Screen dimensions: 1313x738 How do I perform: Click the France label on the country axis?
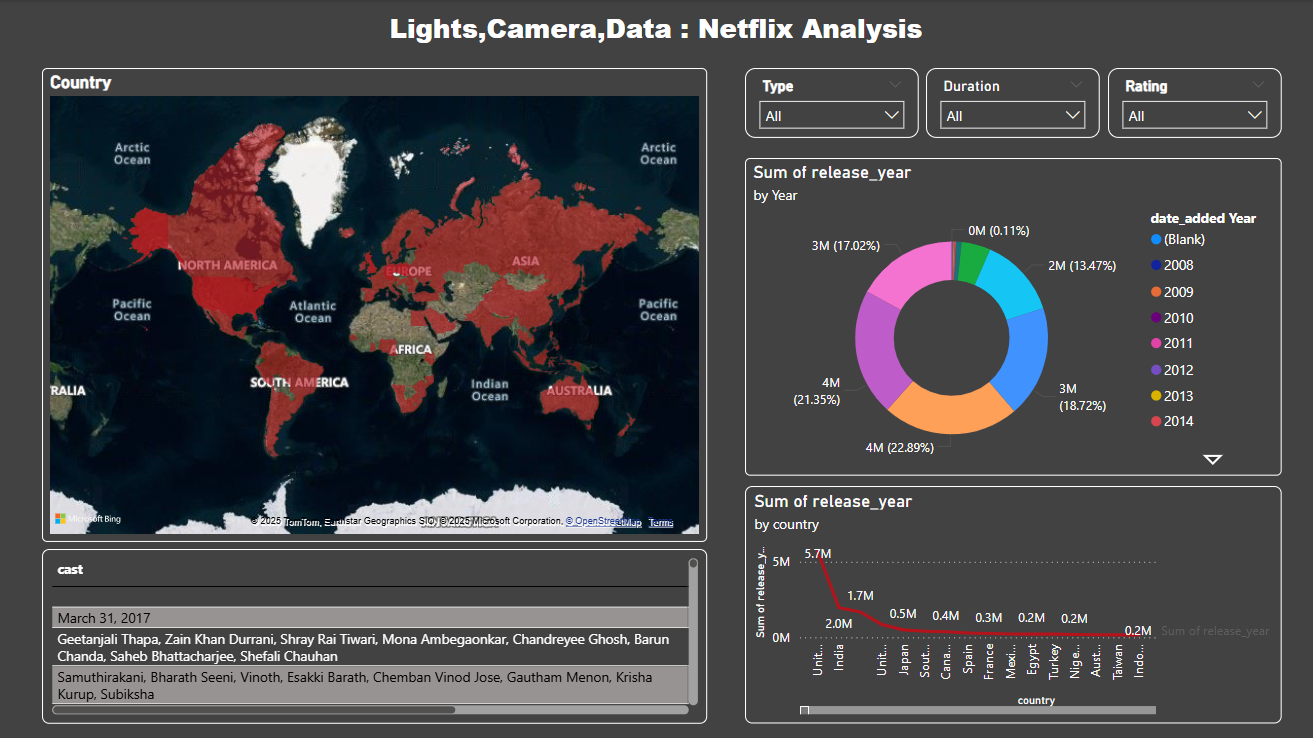[x=989, y=661]
